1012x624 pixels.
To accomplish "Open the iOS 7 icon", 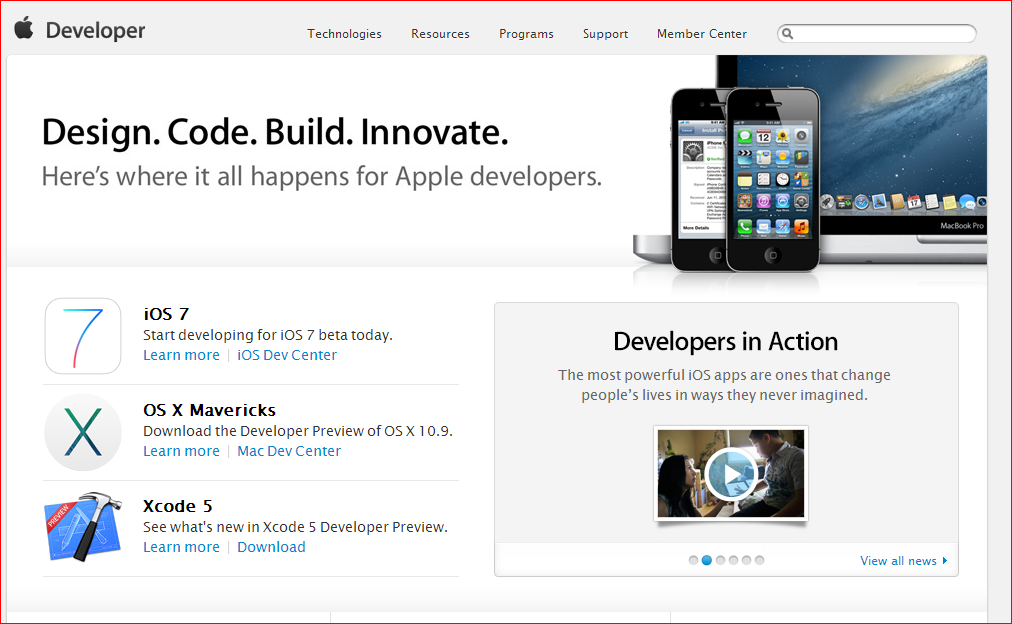I will (83, 336).
